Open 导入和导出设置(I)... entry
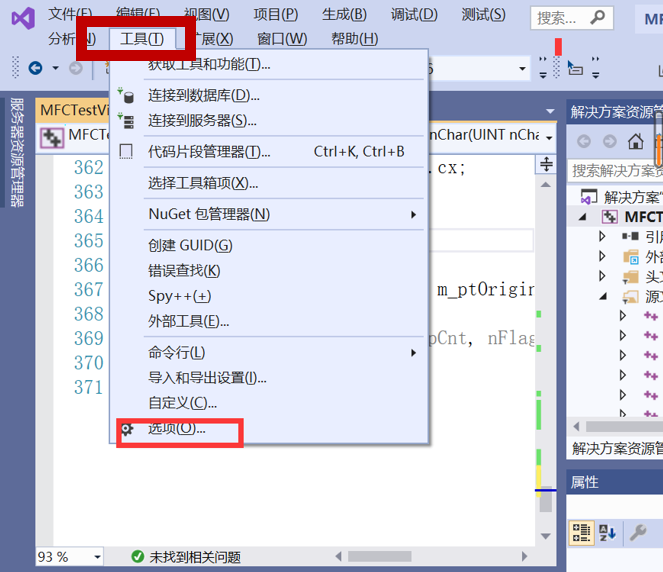Image resolution: width=663 pixels, height=572 pixels. pyautogui.click(x=269, y=378)
